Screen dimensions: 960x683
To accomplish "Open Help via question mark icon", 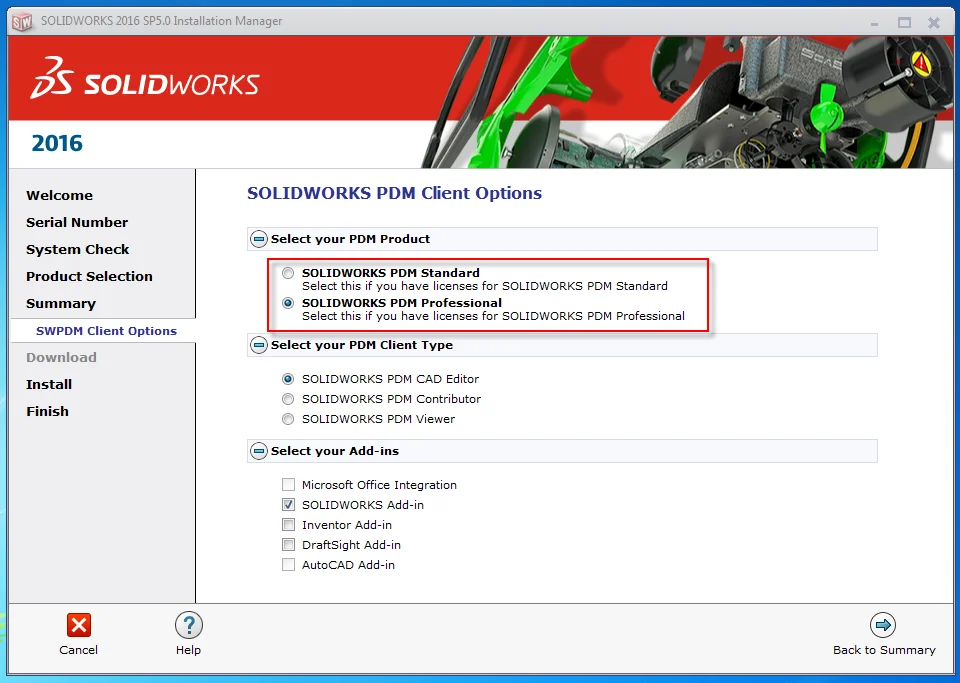I will click(189, 625).
